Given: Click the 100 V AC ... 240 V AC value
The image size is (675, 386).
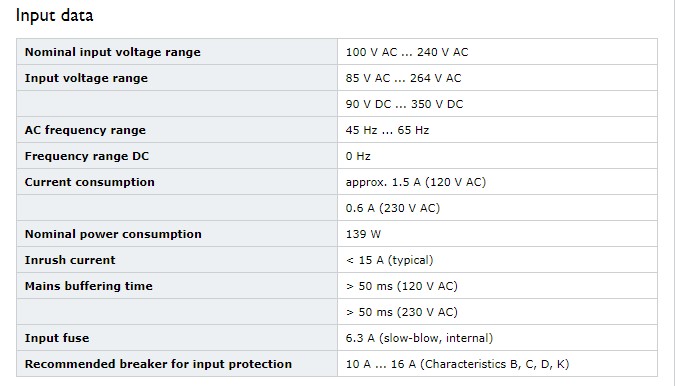Looking at the screenshot, I should click(407, 52).
